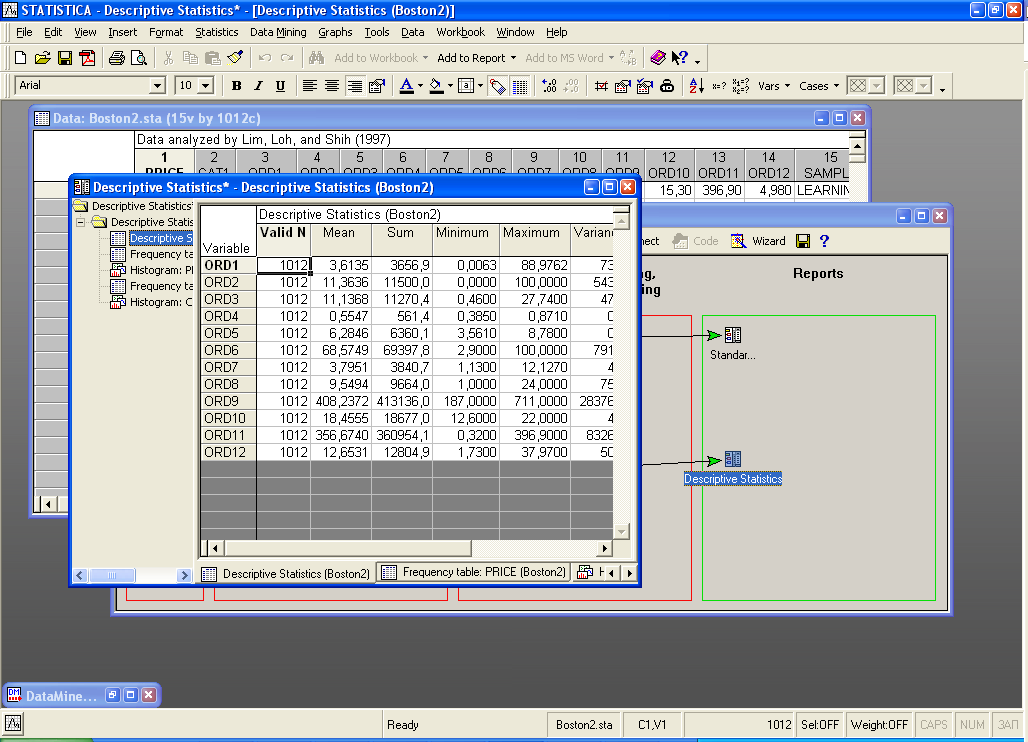Click the Save disk icon in main toolbar

64,58
